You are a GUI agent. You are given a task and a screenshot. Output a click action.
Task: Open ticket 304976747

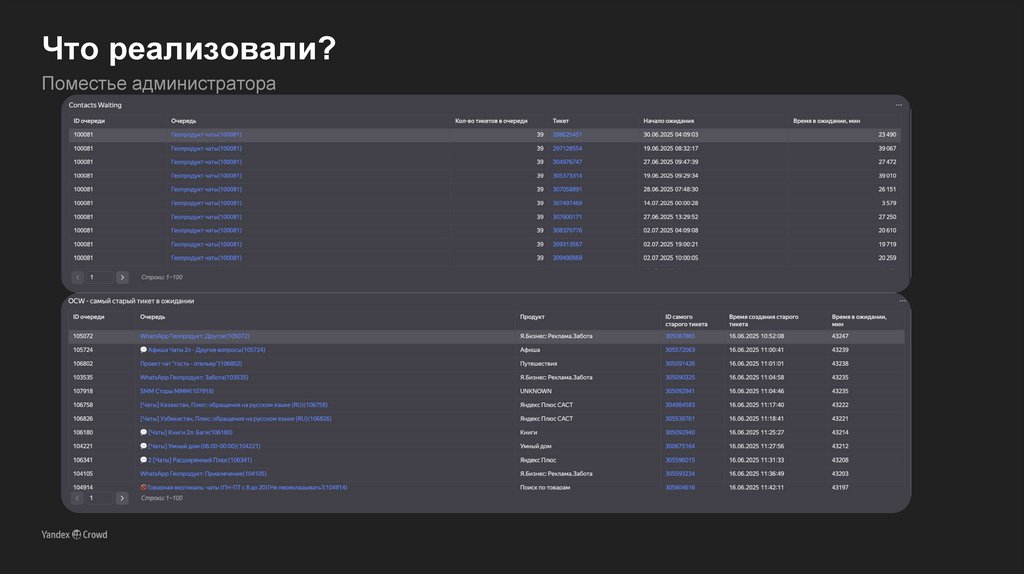[x=567, y=162]
